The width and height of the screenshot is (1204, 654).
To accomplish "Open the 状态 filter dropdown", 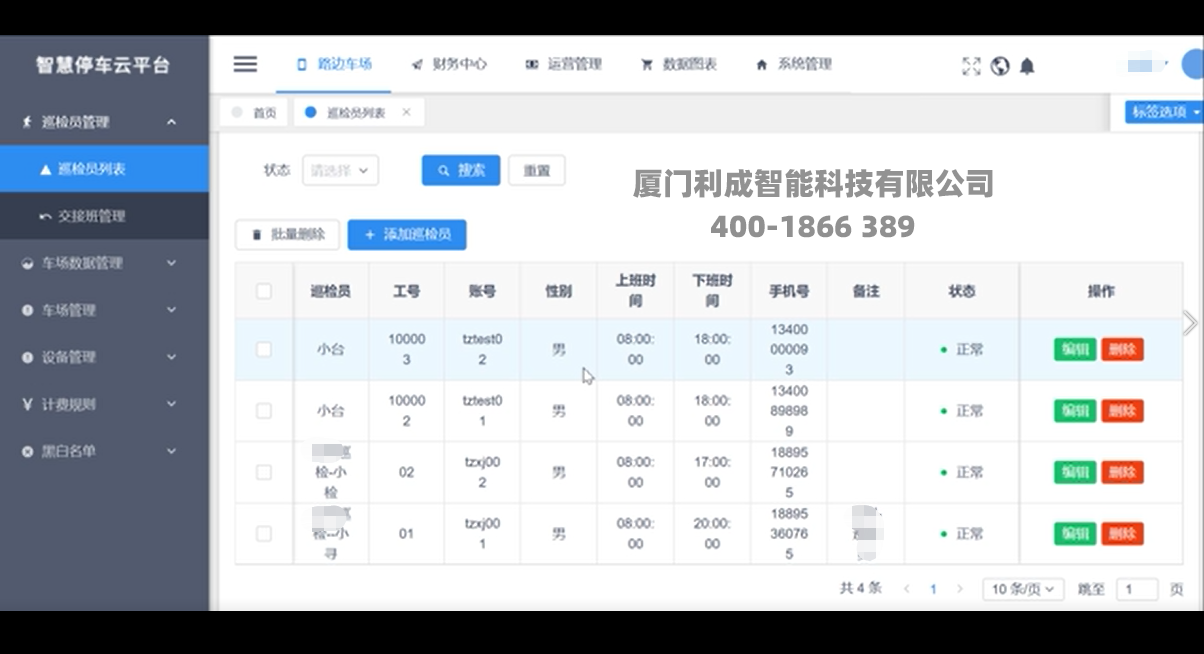I will [340, 170].
